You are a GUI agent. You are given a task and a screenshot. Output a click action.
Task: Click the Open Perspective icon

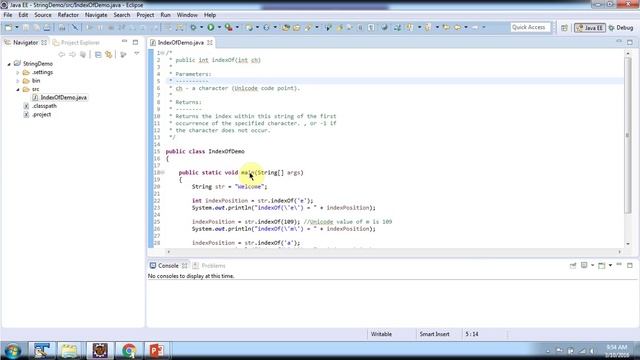click(564, 28)
